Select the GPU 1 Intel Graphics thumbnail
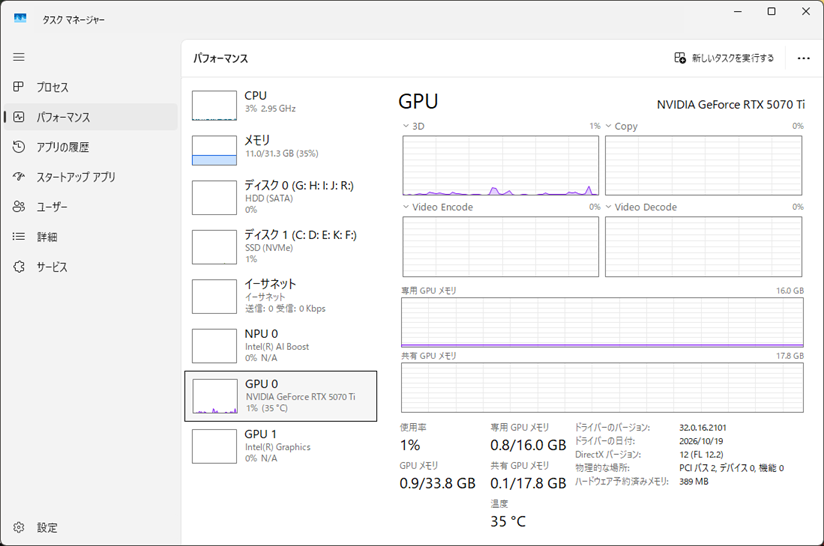 (x=214, y=446)
